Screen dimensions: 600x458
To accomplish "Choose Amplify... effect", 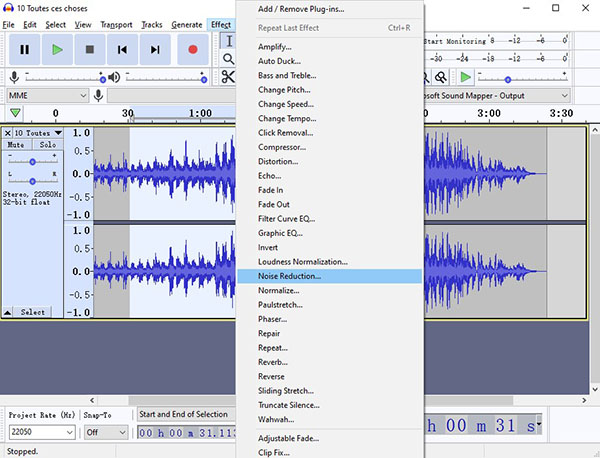I will point(329,47).
